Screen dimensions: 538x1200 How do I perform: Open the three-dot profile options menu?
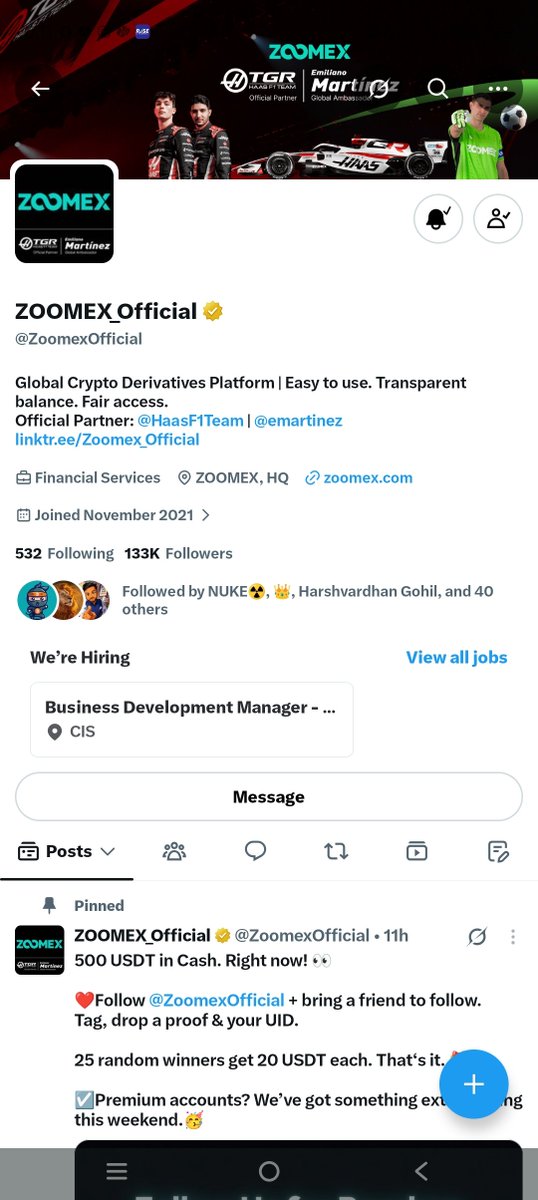(497, 88)
